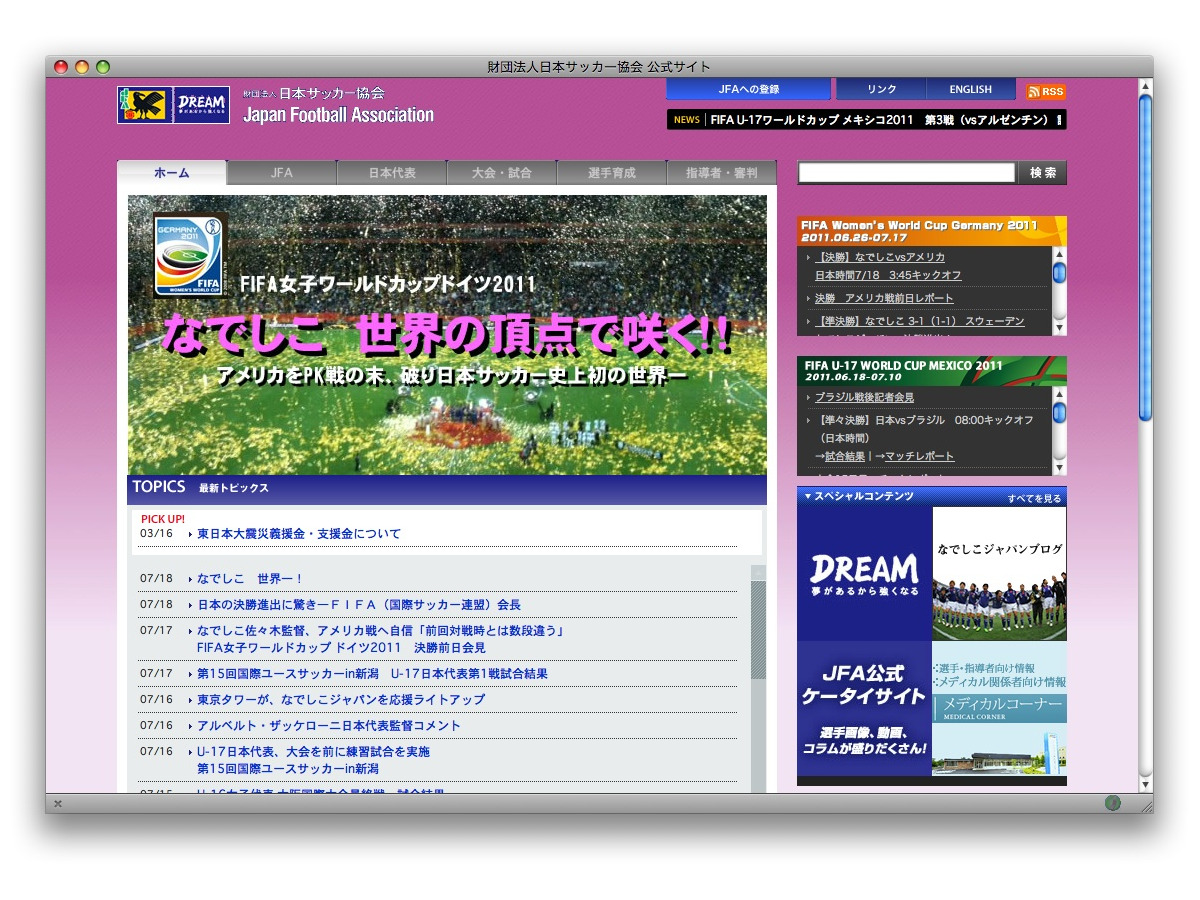The image size is (1200, 900).
Task: Focus the site search input field
Action: tap(907, 173)
